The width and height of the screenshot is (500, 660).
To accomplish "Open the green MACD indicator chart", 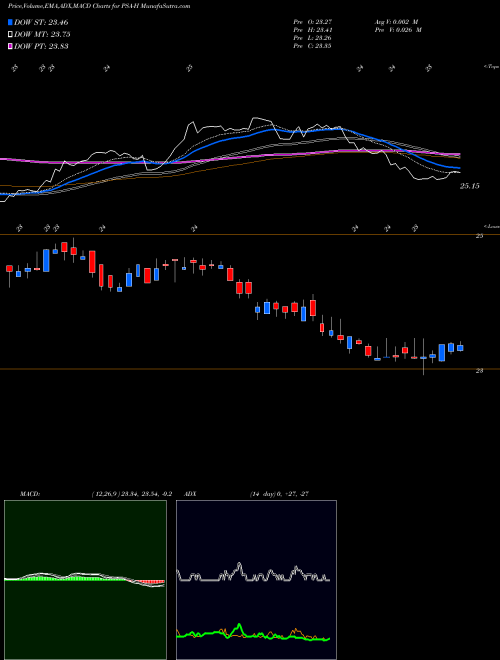I will click(x=85, y=580).
